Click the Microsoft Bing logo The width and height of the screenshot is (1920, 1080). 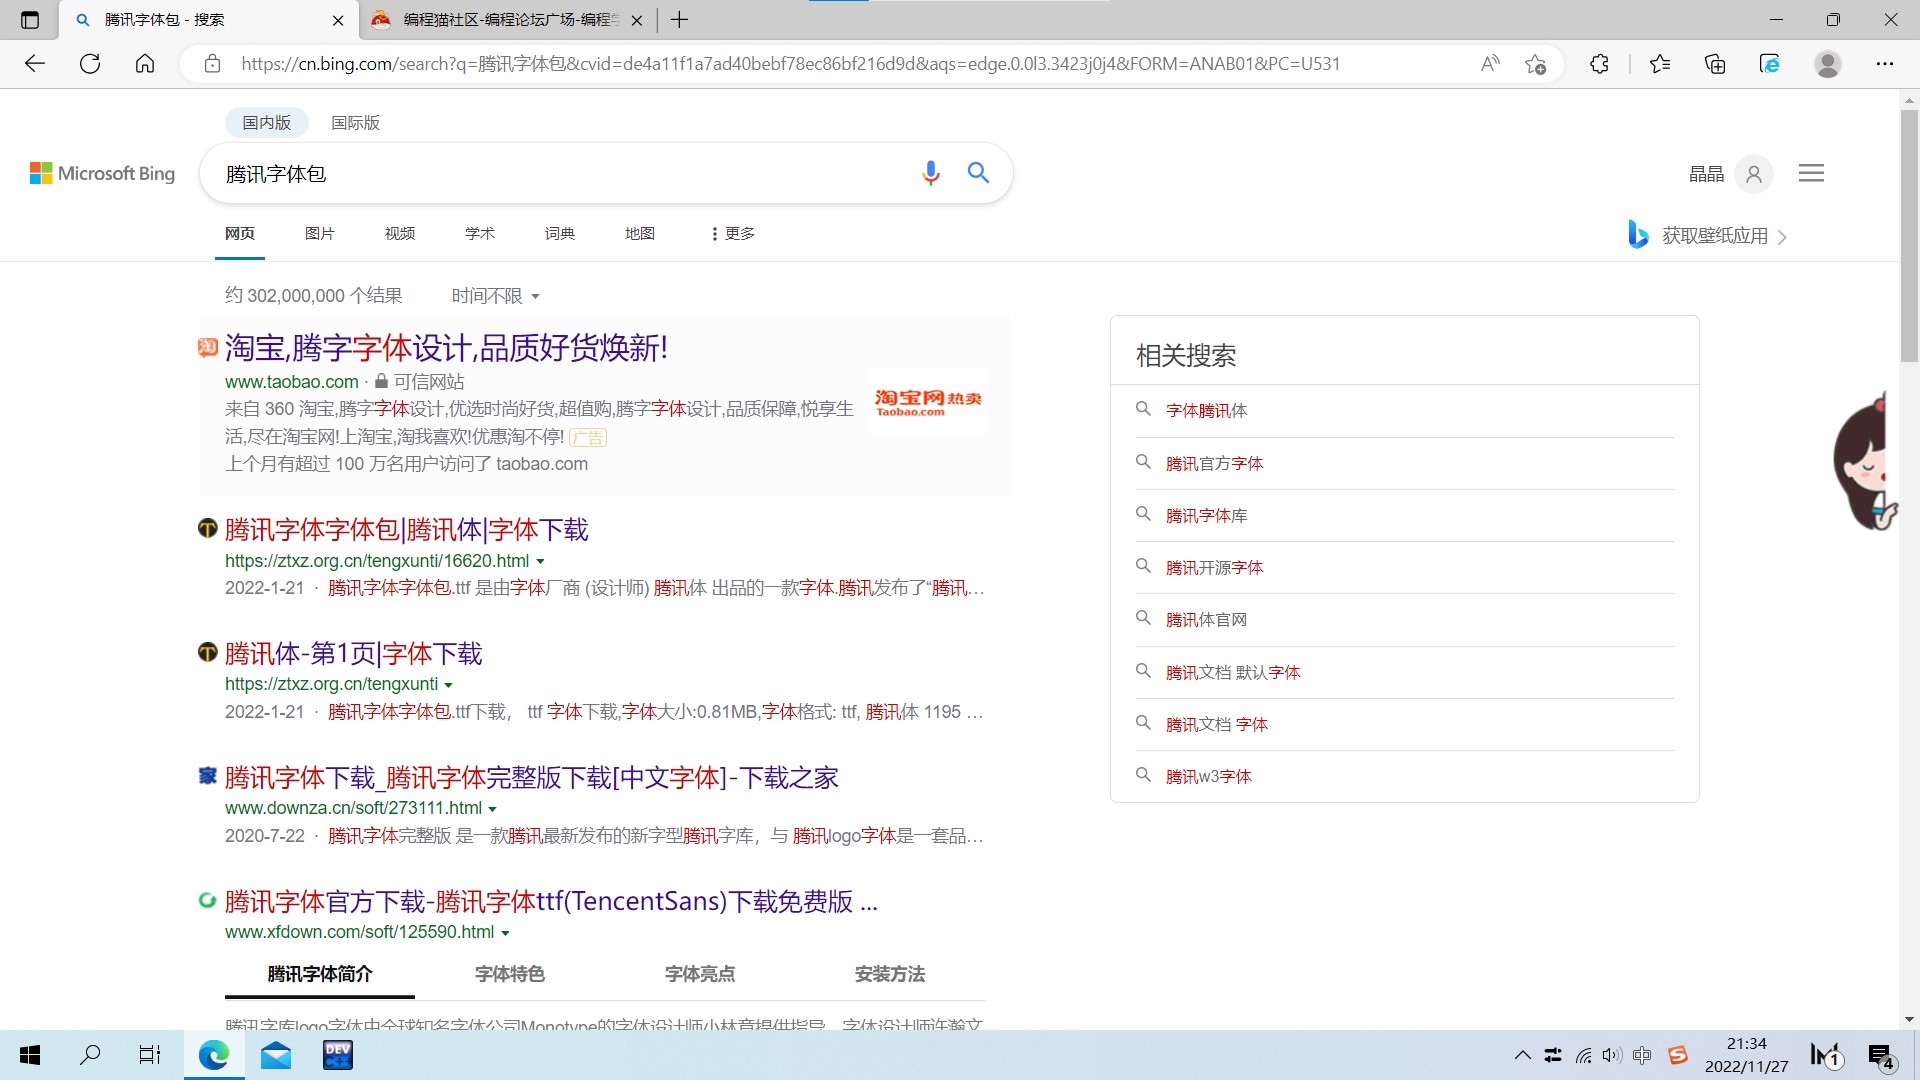pos(102,174)
